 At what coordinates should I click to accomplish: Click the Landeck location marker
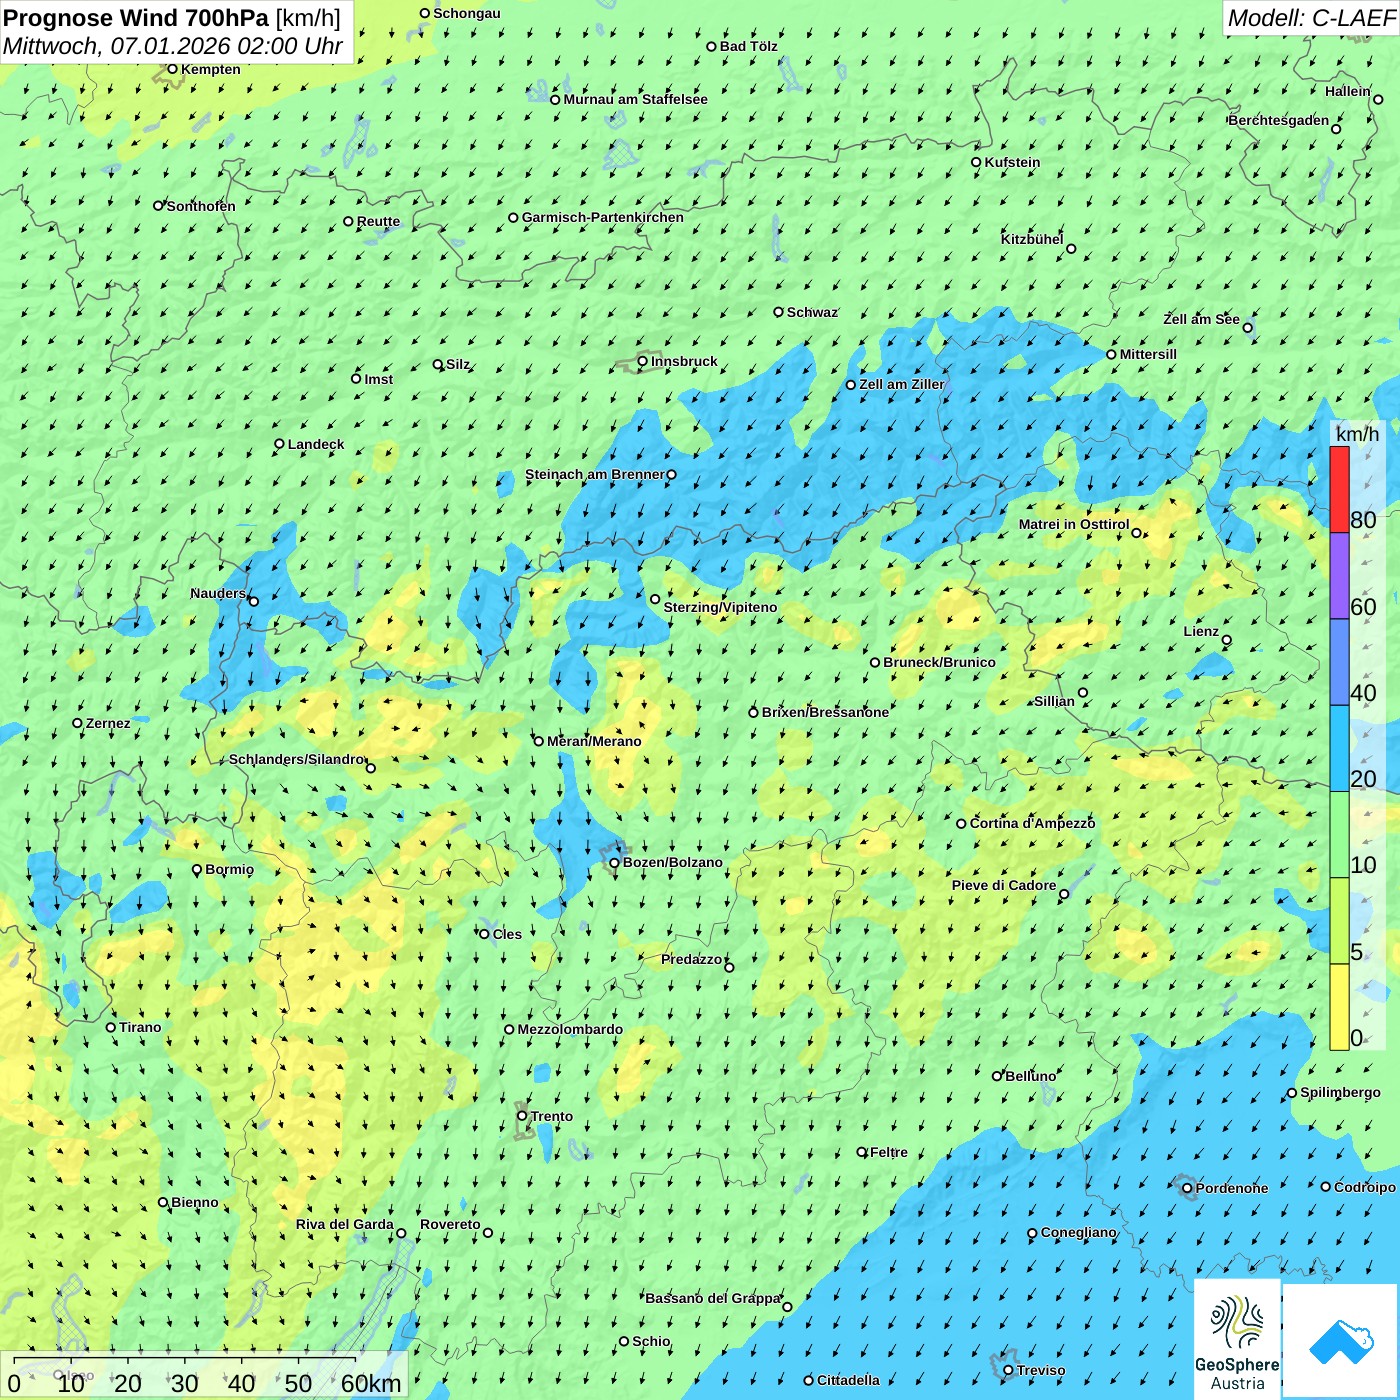click(x=280, y=444)
